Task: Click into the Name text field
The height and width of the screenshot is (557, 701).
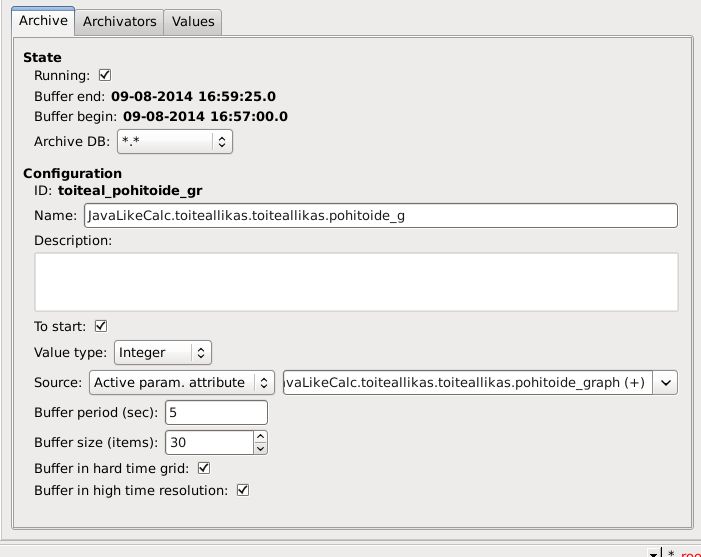Action: pyautogui.click(x=380, y=215)
